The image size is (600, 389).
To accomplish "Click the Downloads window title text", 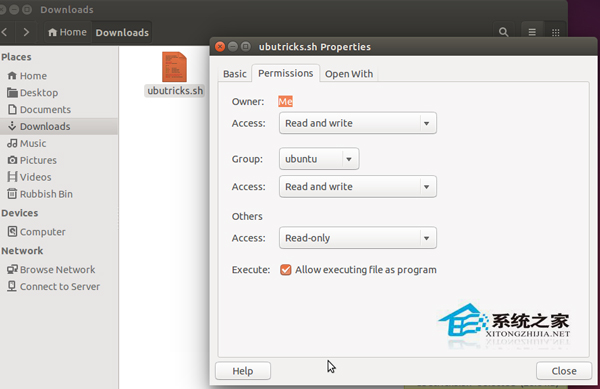I will (x=67, y=10).
